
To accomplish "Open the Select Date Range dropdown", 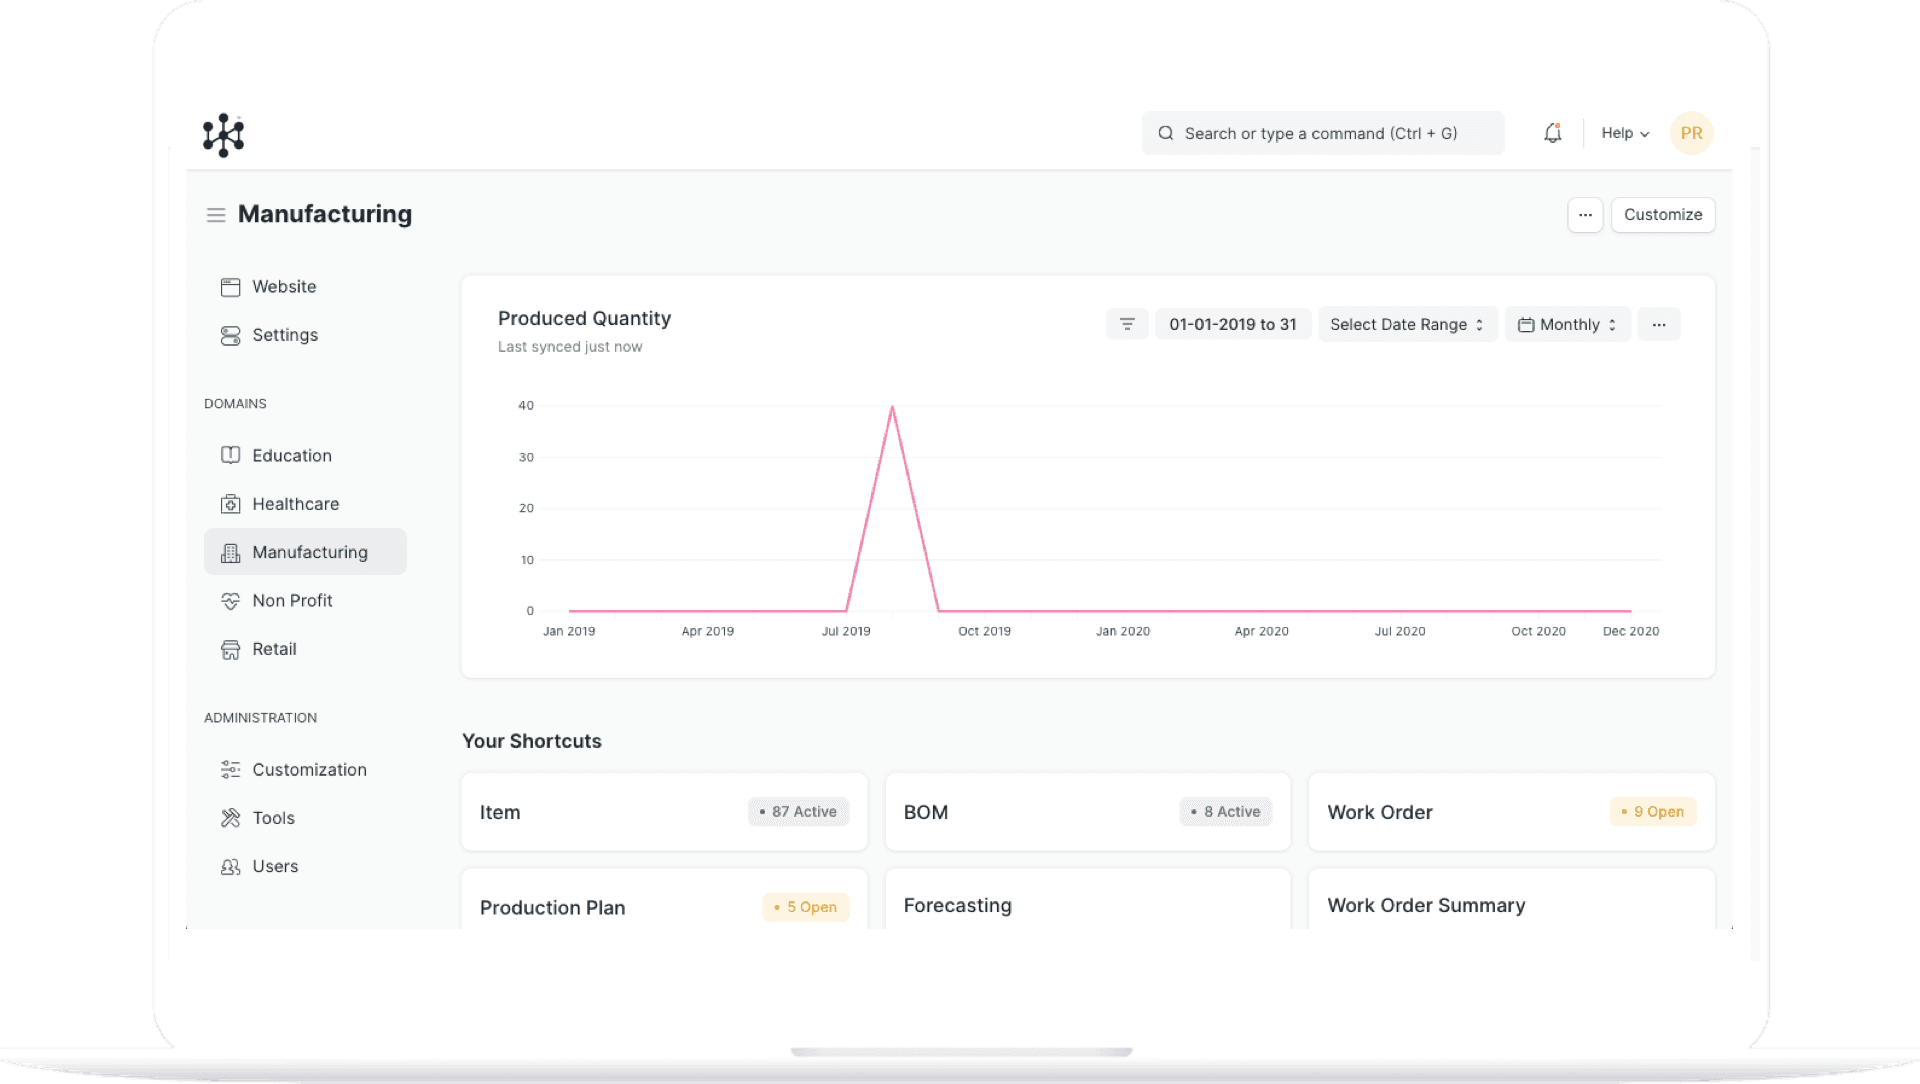I will 1406,324.
